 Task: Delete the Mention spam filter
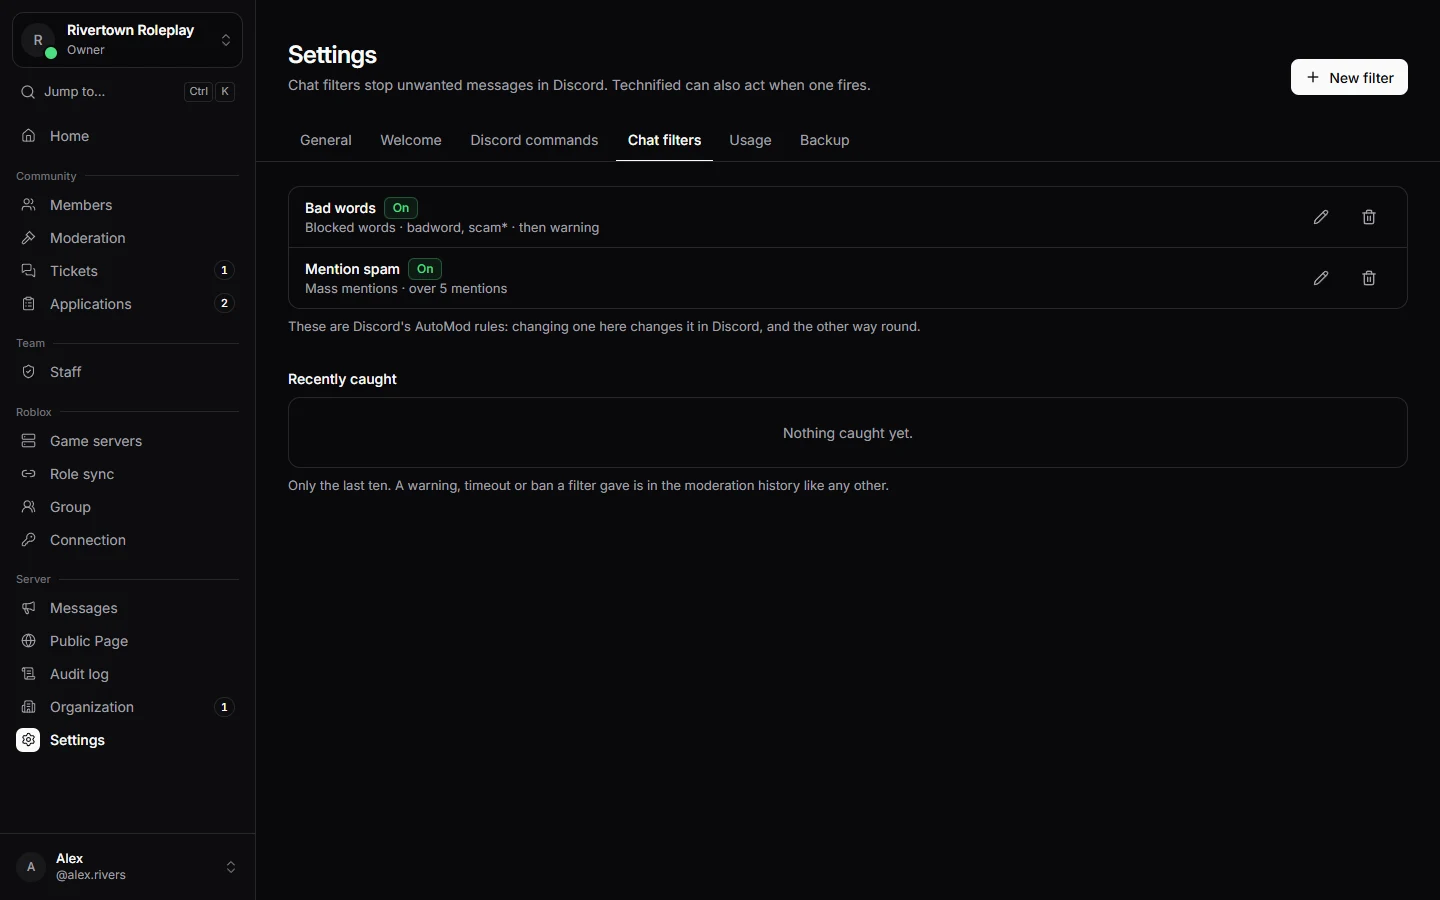pos(1369,278)
